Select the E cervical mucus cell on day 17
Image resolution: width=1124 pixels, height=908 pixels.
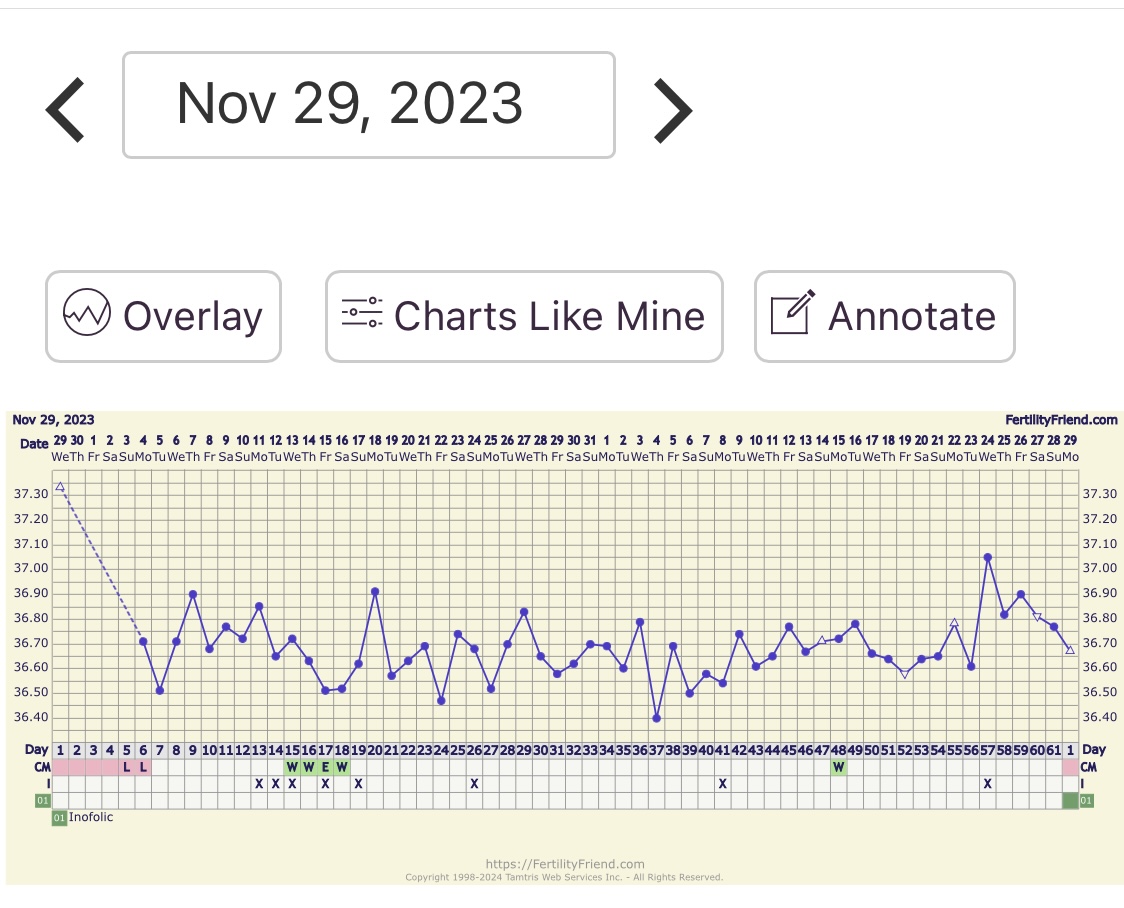click(x=325, y=767)
